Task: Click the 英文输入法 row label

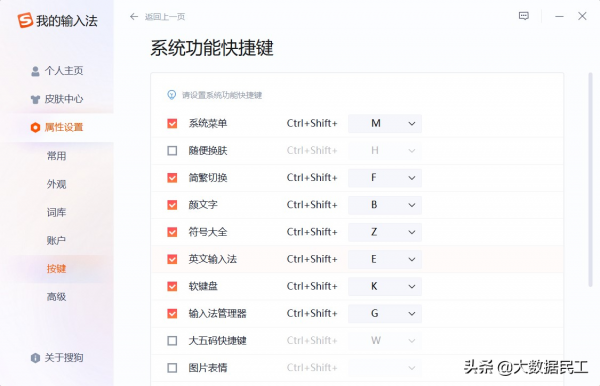Action: pos(213,259)
